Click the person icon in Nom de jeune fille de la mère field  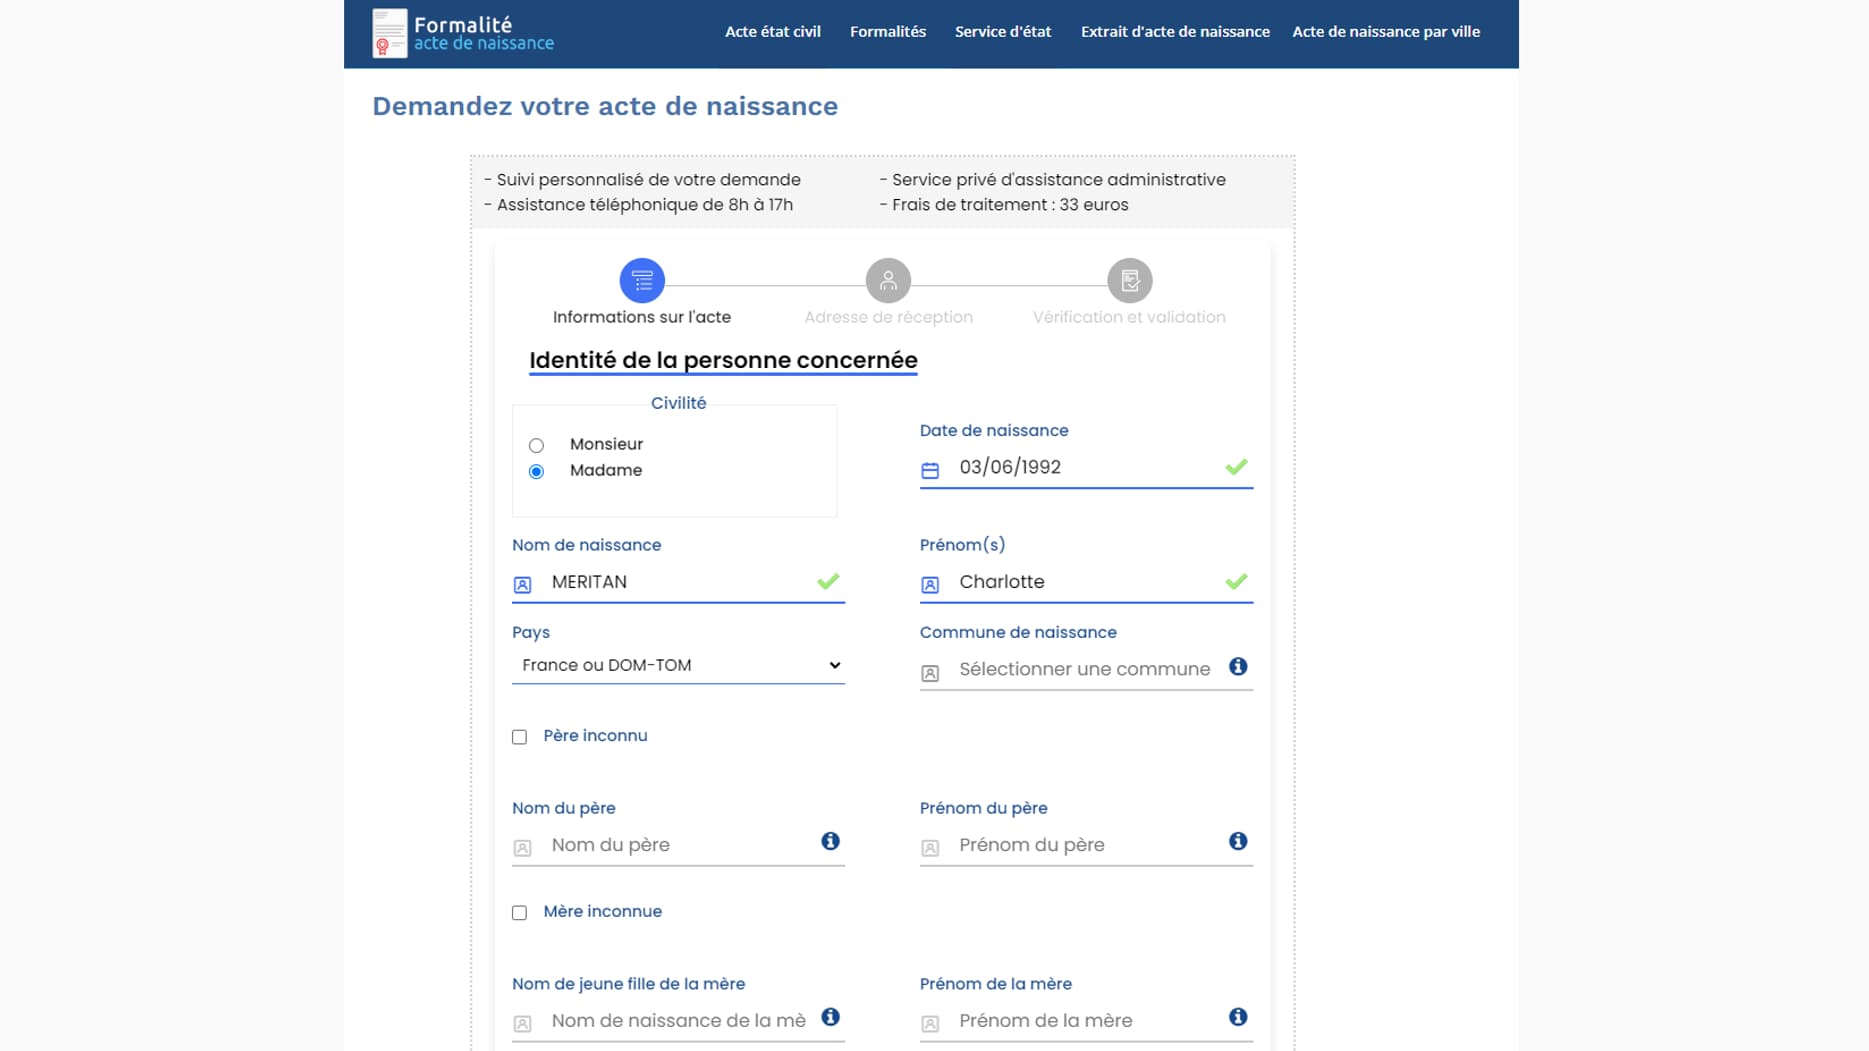[522, 1024]
